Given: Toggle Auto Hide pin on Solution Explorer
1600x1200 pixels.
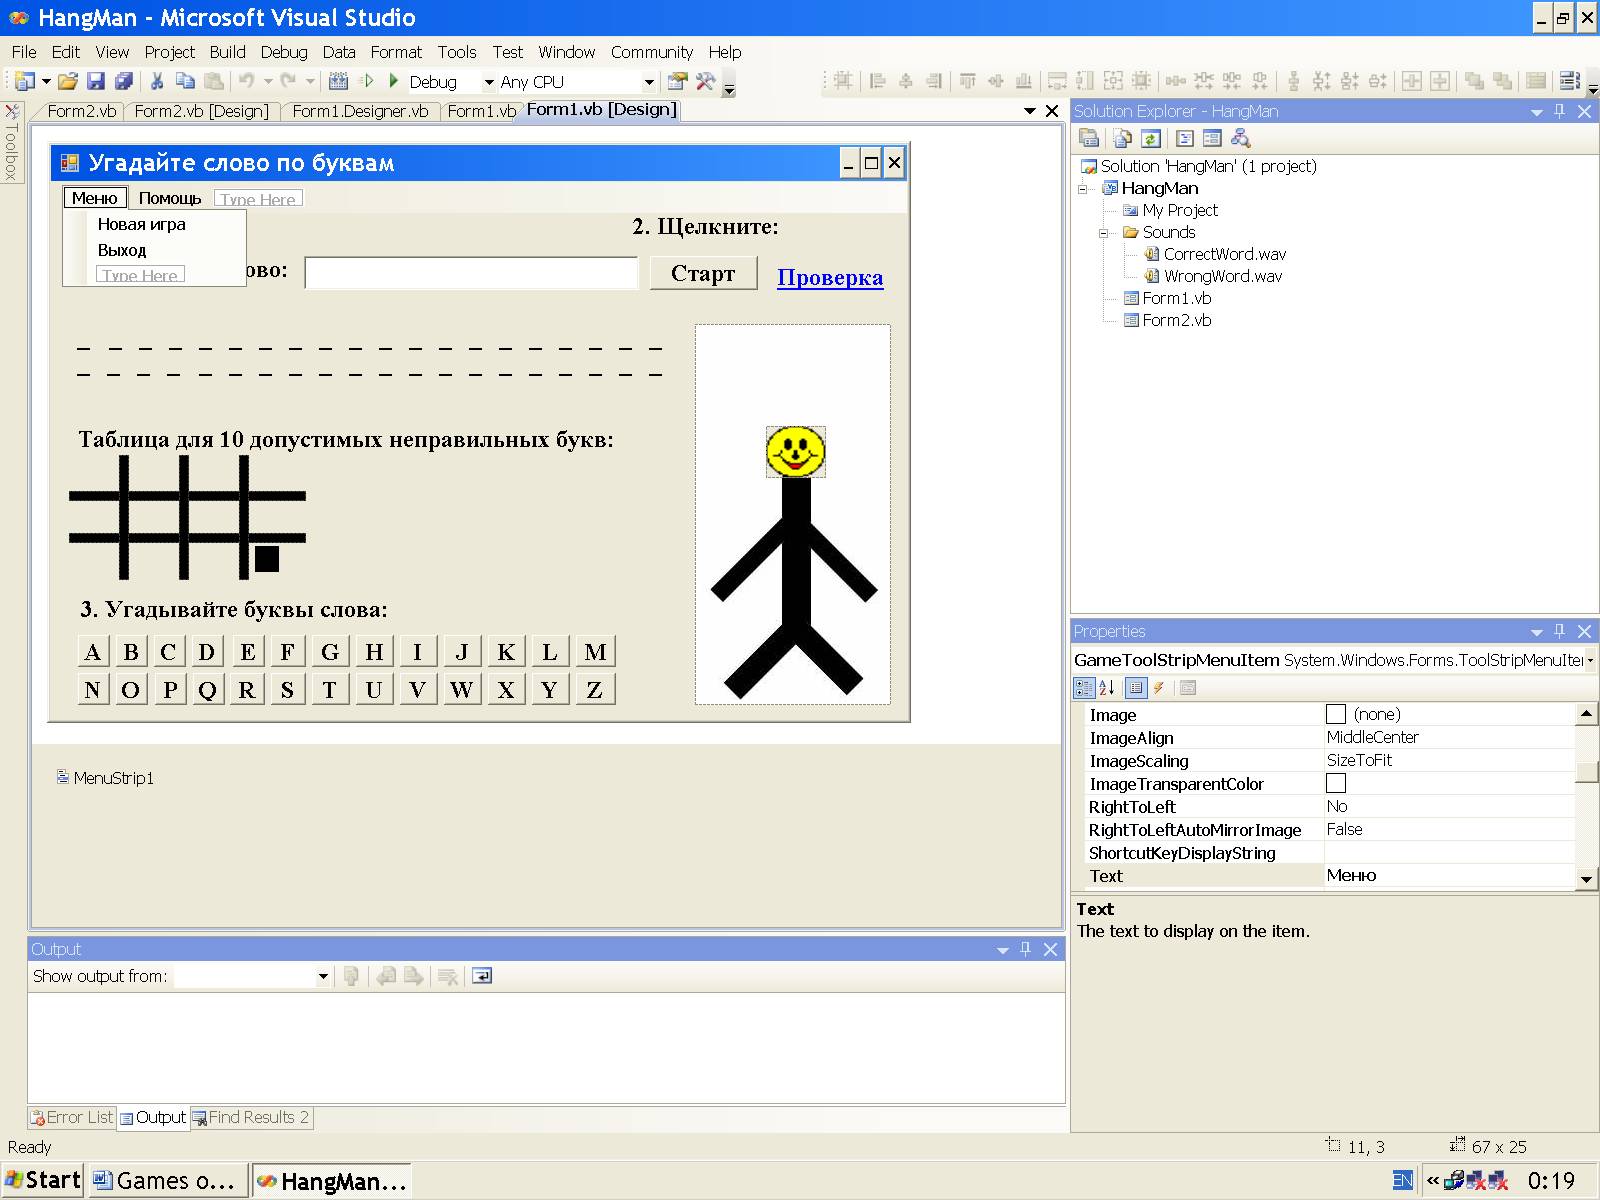Looking at the screenshot, I should (x=1560, y=111).
